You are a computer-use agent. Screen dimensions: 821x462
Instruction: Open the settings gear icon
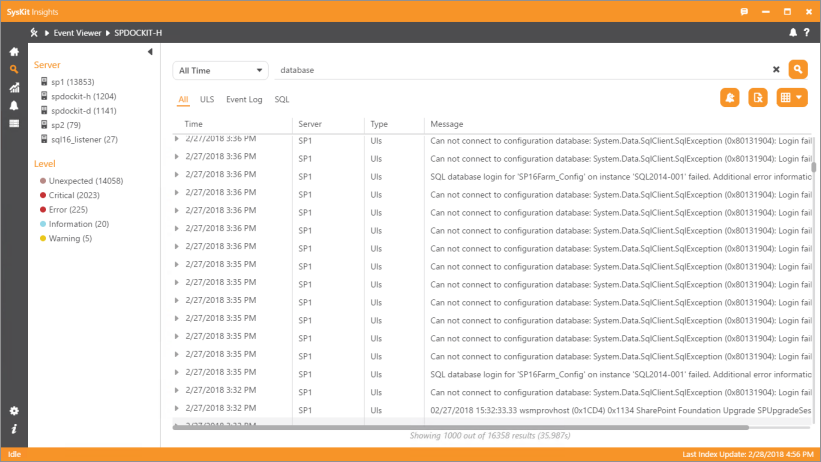tap(14, 411)
